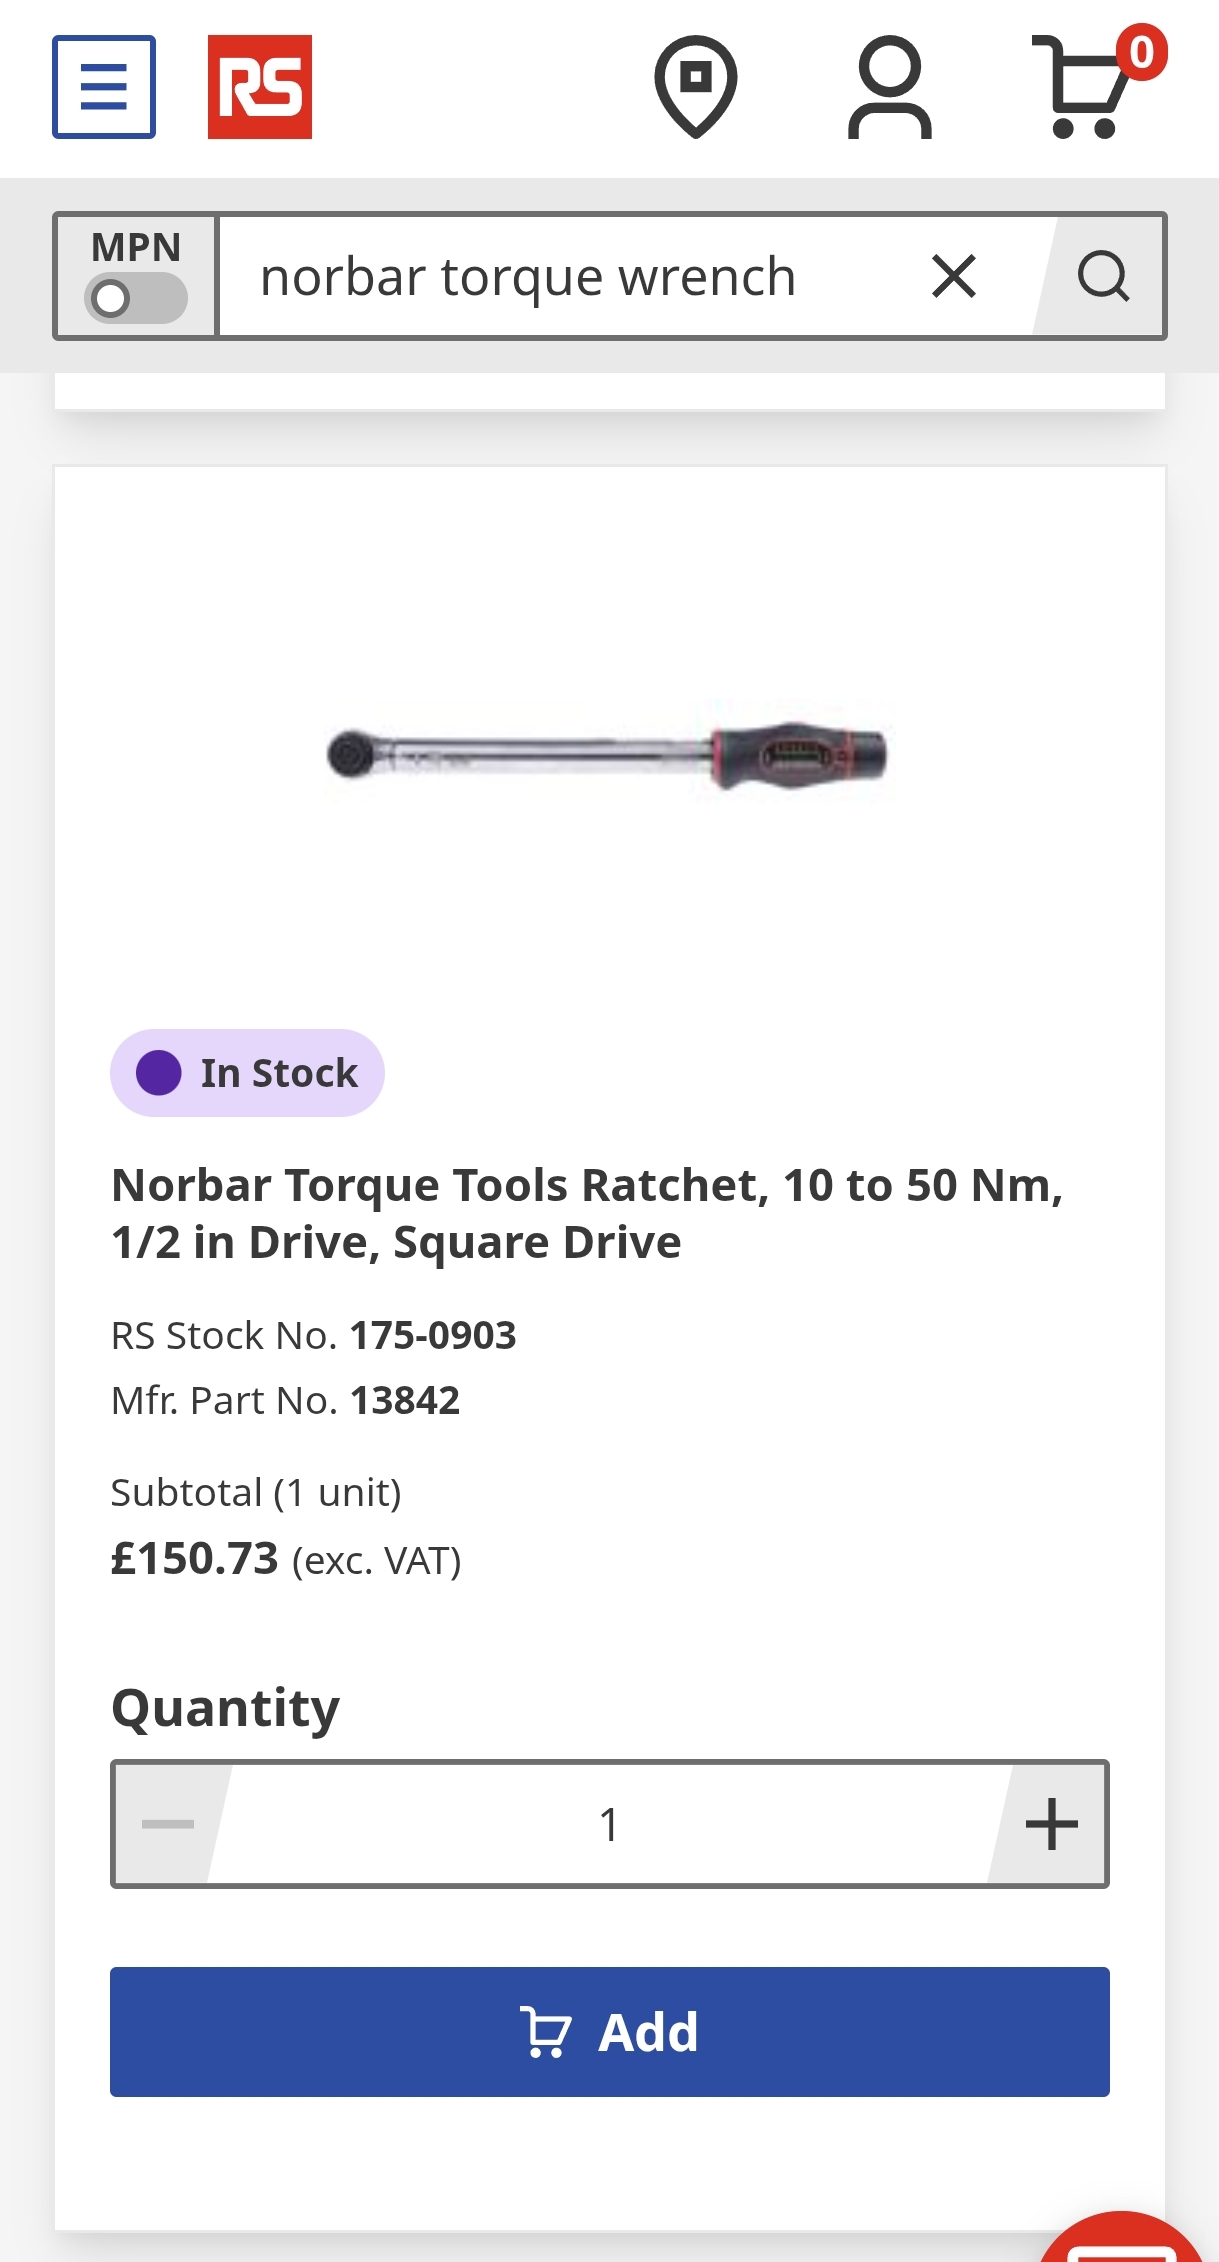
Task: Click the RS Stock No. 175-0903
Action: (x=432, y=1335)
